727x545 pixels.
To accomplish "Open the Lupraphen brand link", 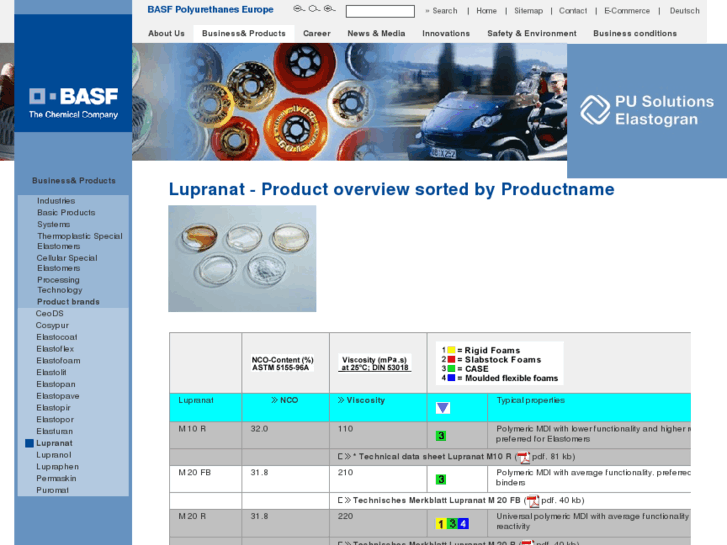I will 57,467.
